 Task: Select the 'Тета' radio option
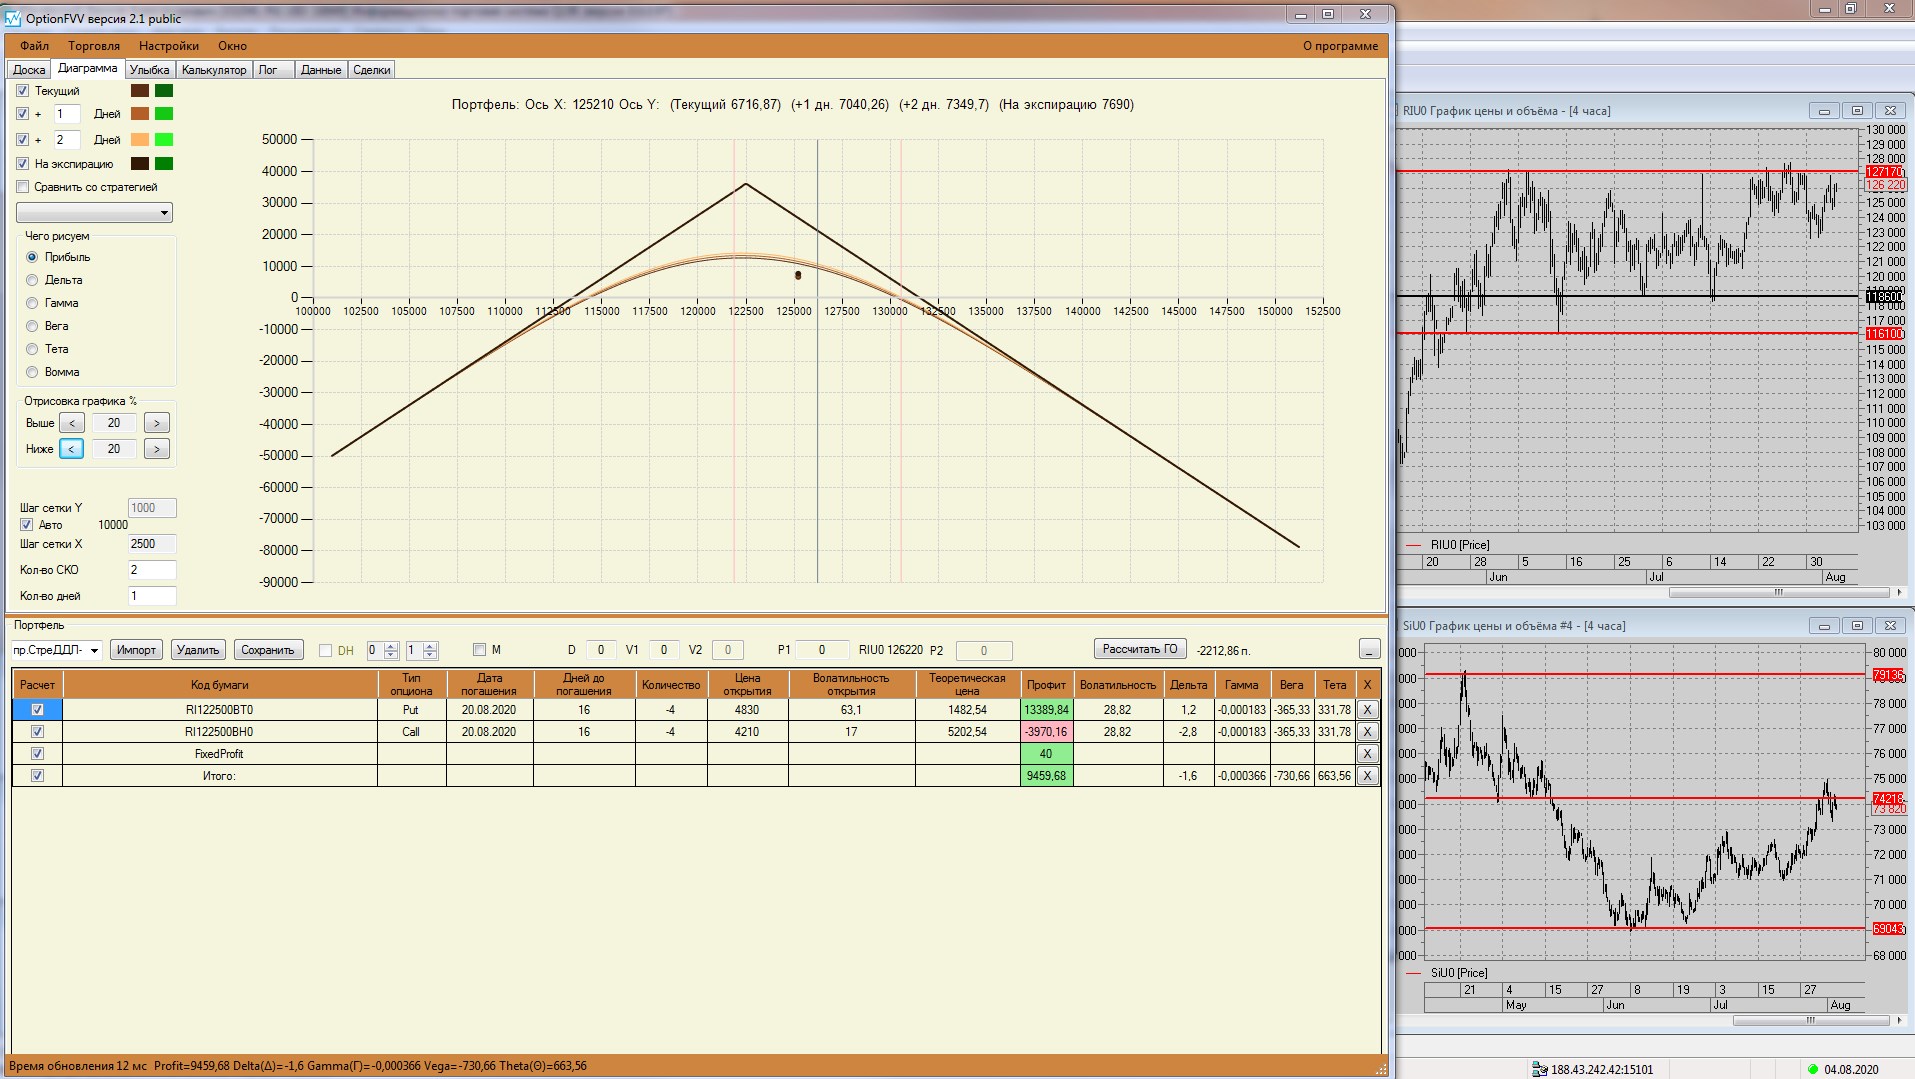(32, 349)
